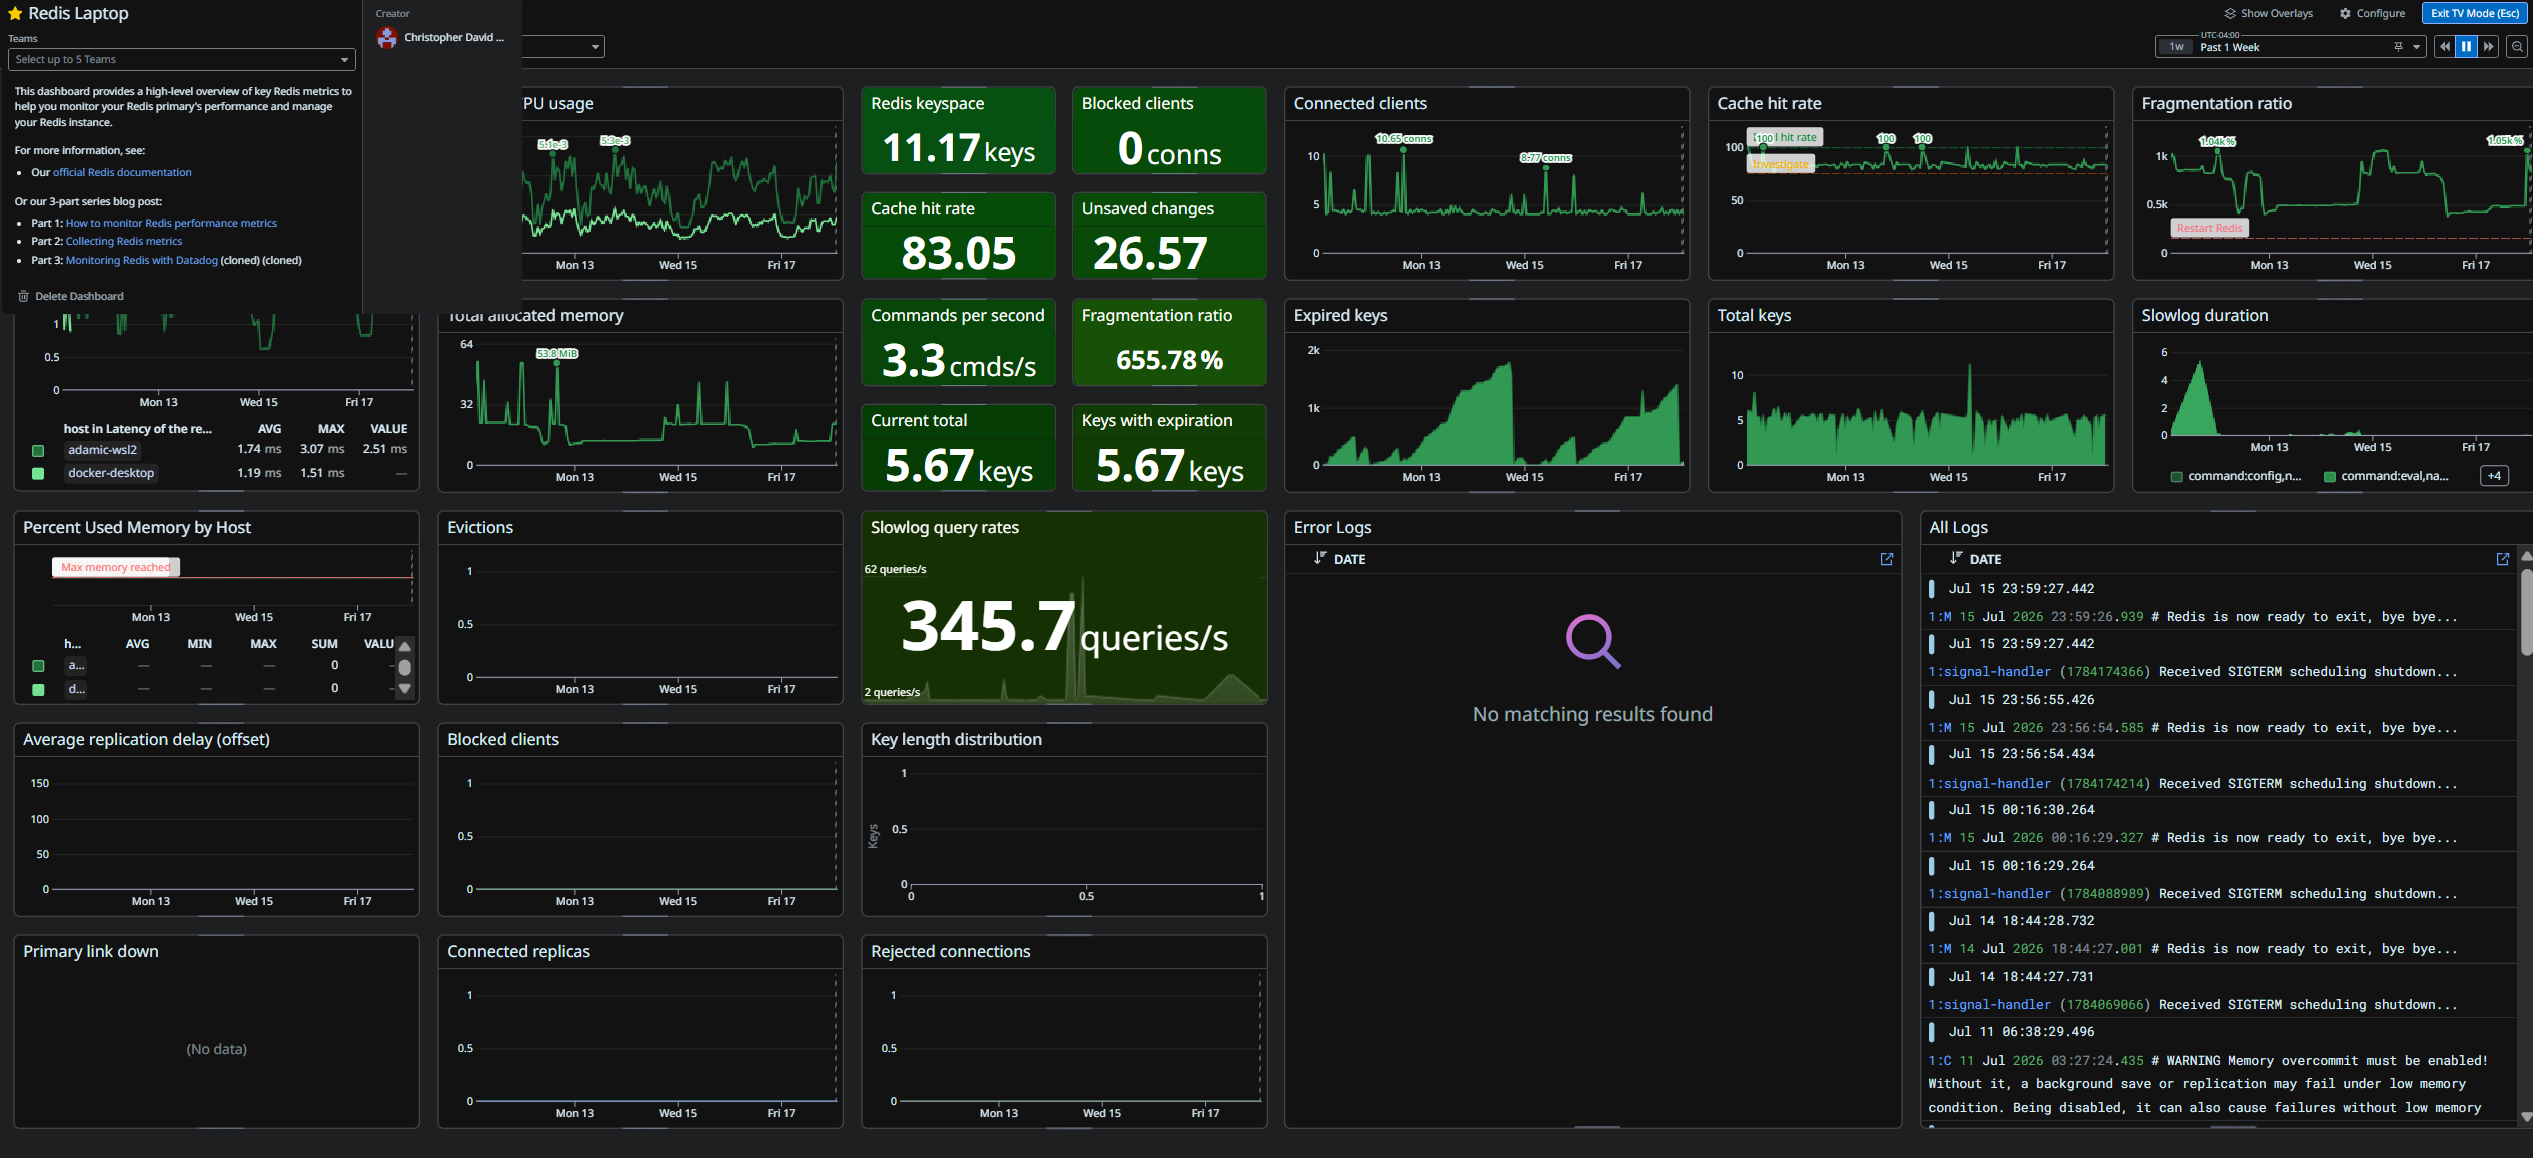Click the 53.8 MiB peak label in allocated memory
2533x1158 pixels.
pyautogui.click(x=557, y=354)
